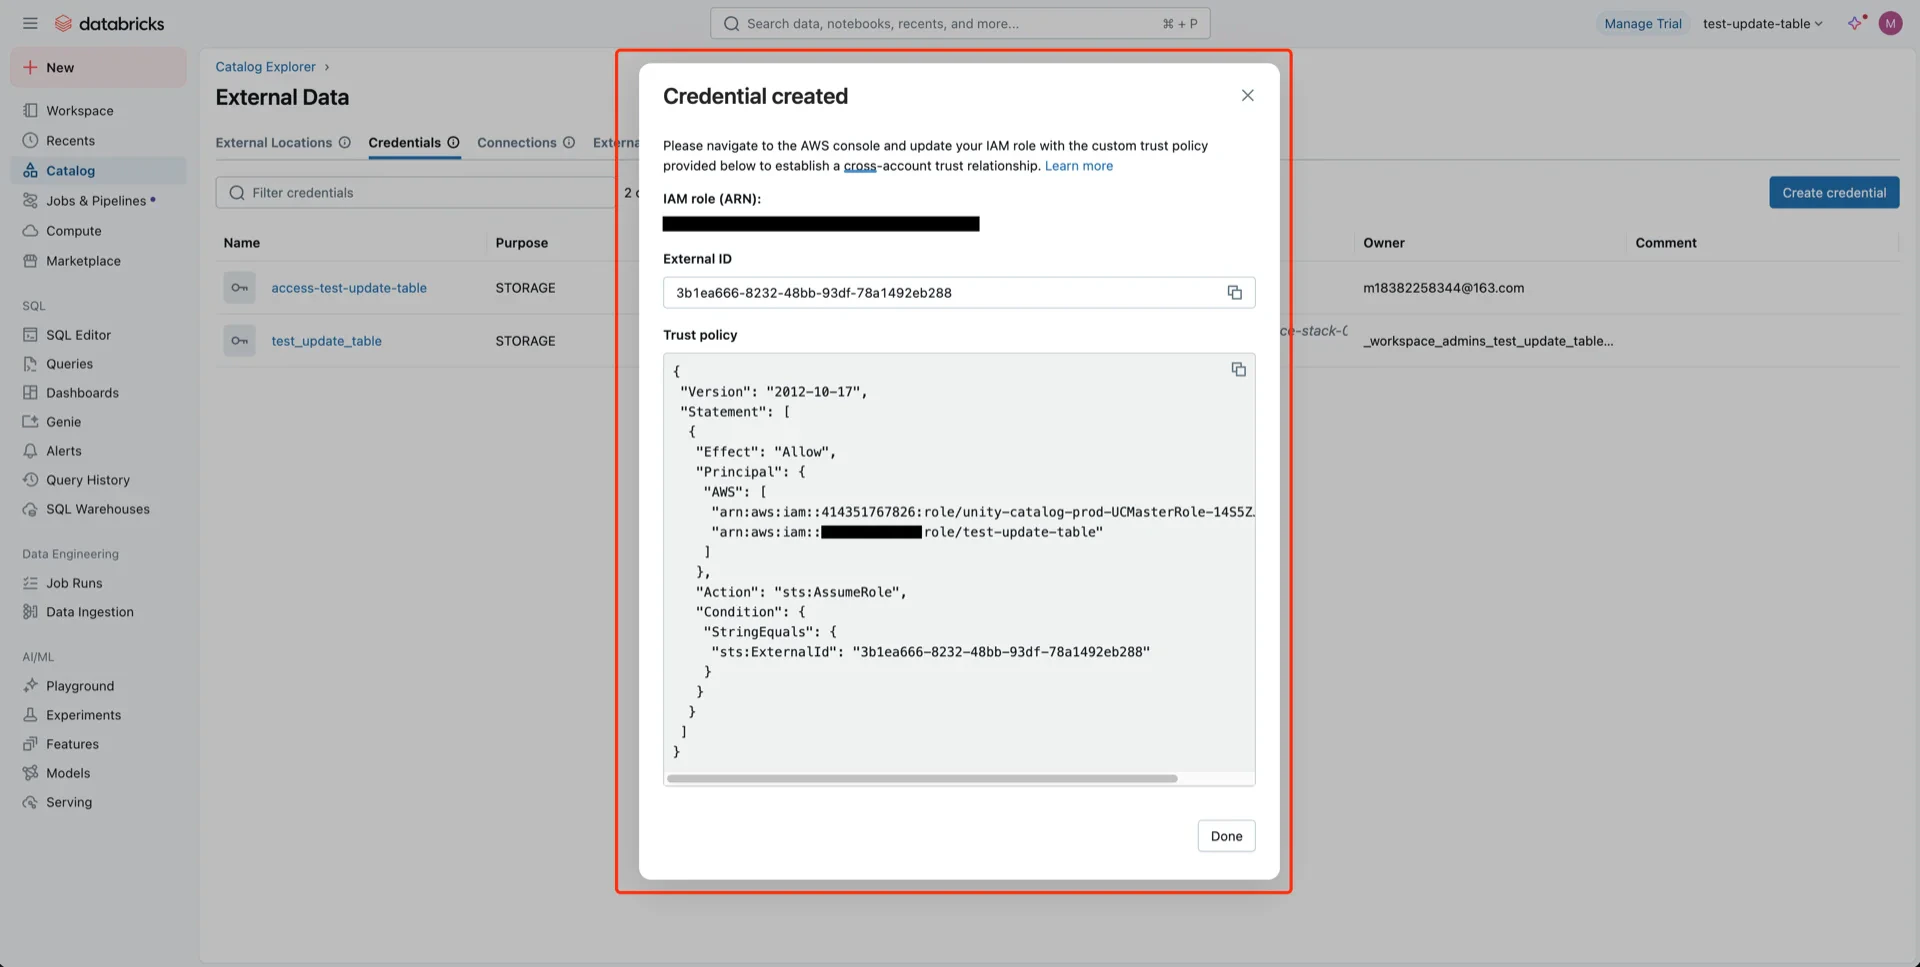The width and height of the screenshot is (1920, 967).
Task: Click STORAGE in the access-test-update-table row
Action: pos(525,288)
